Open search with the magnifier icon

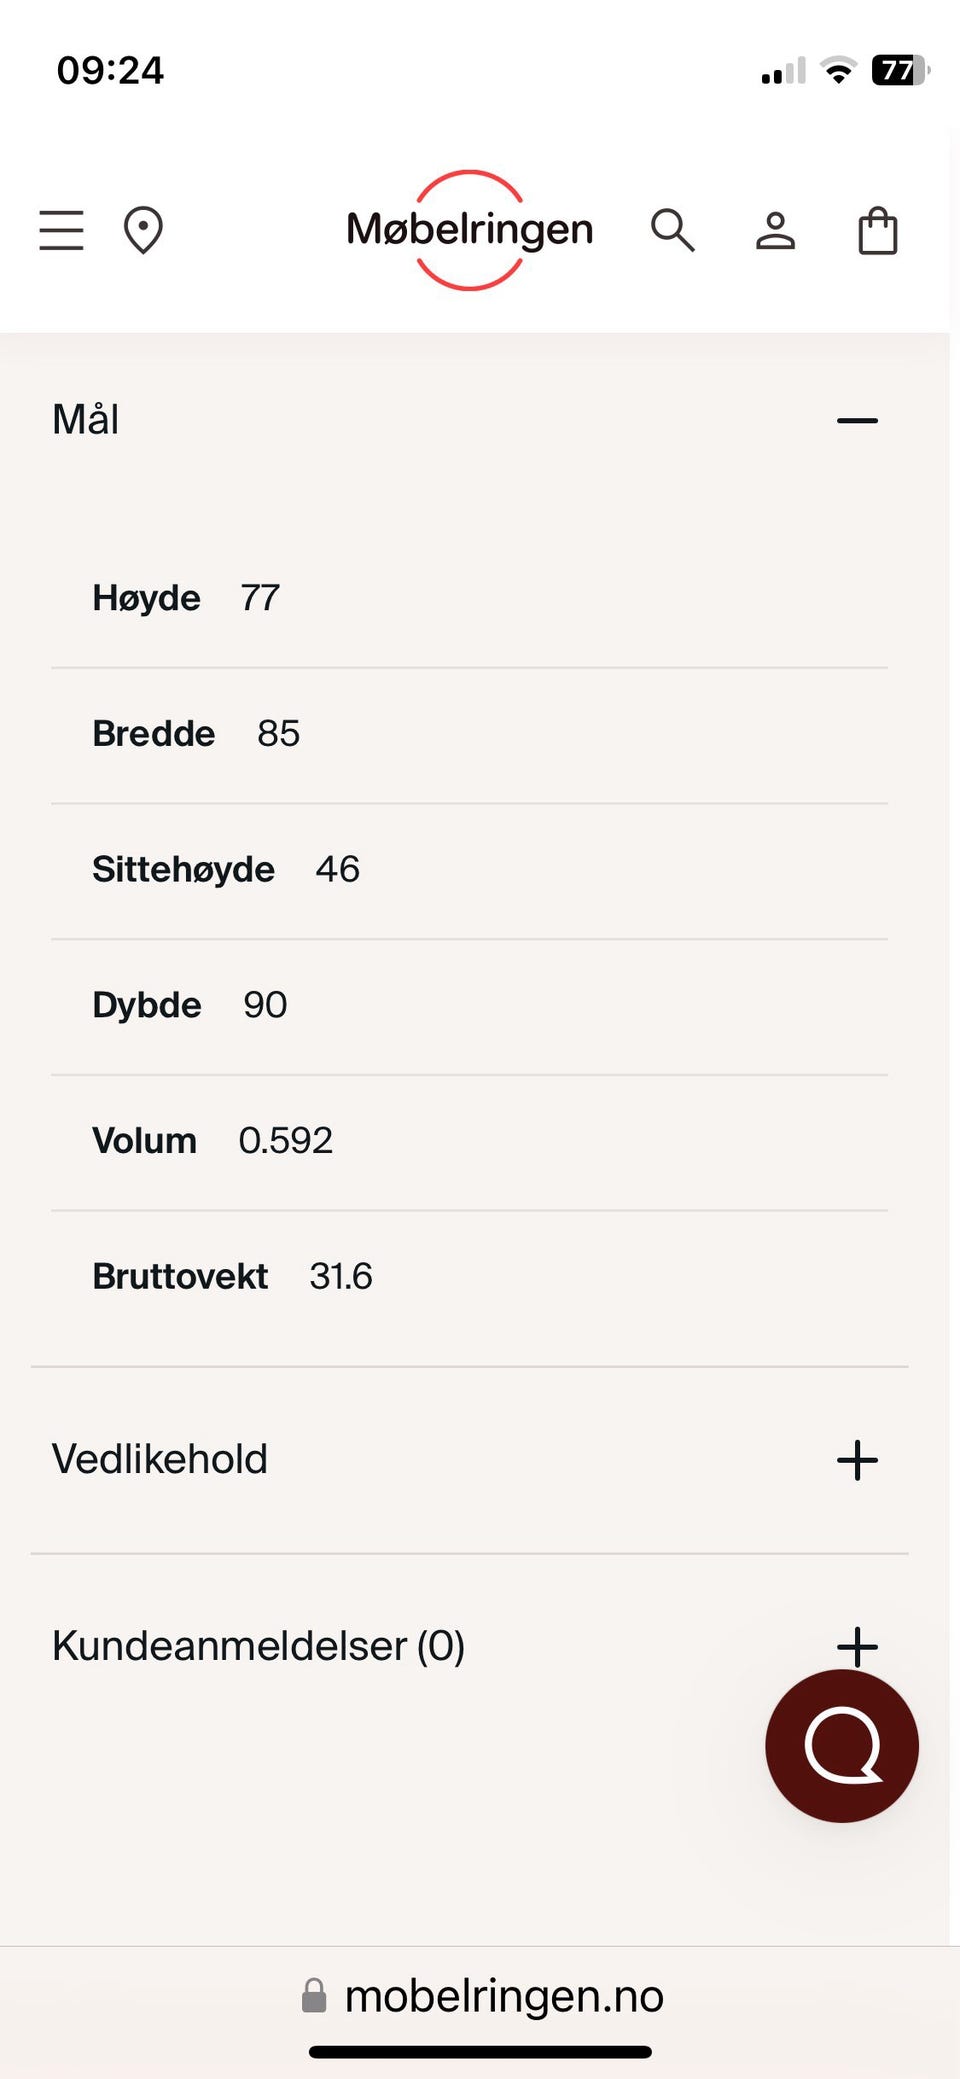[672, 230]
